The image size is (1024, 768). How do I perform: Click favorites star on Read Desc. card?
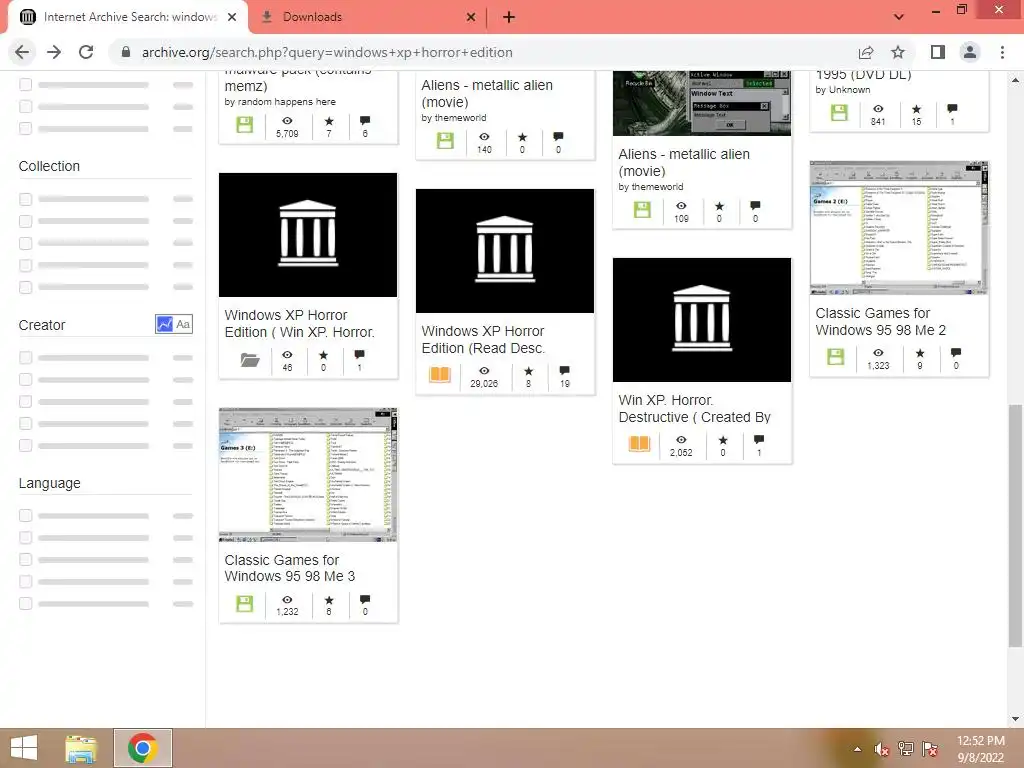(x=528, y=371)
